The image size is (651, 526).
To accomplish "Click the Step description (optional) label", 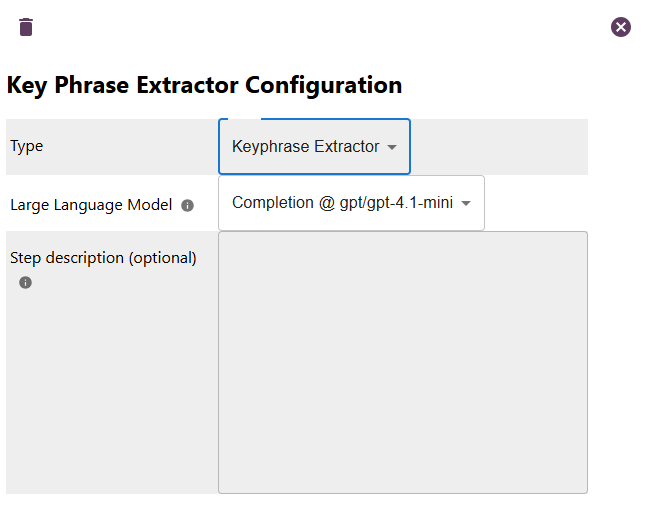I will (x=103, y=258).
